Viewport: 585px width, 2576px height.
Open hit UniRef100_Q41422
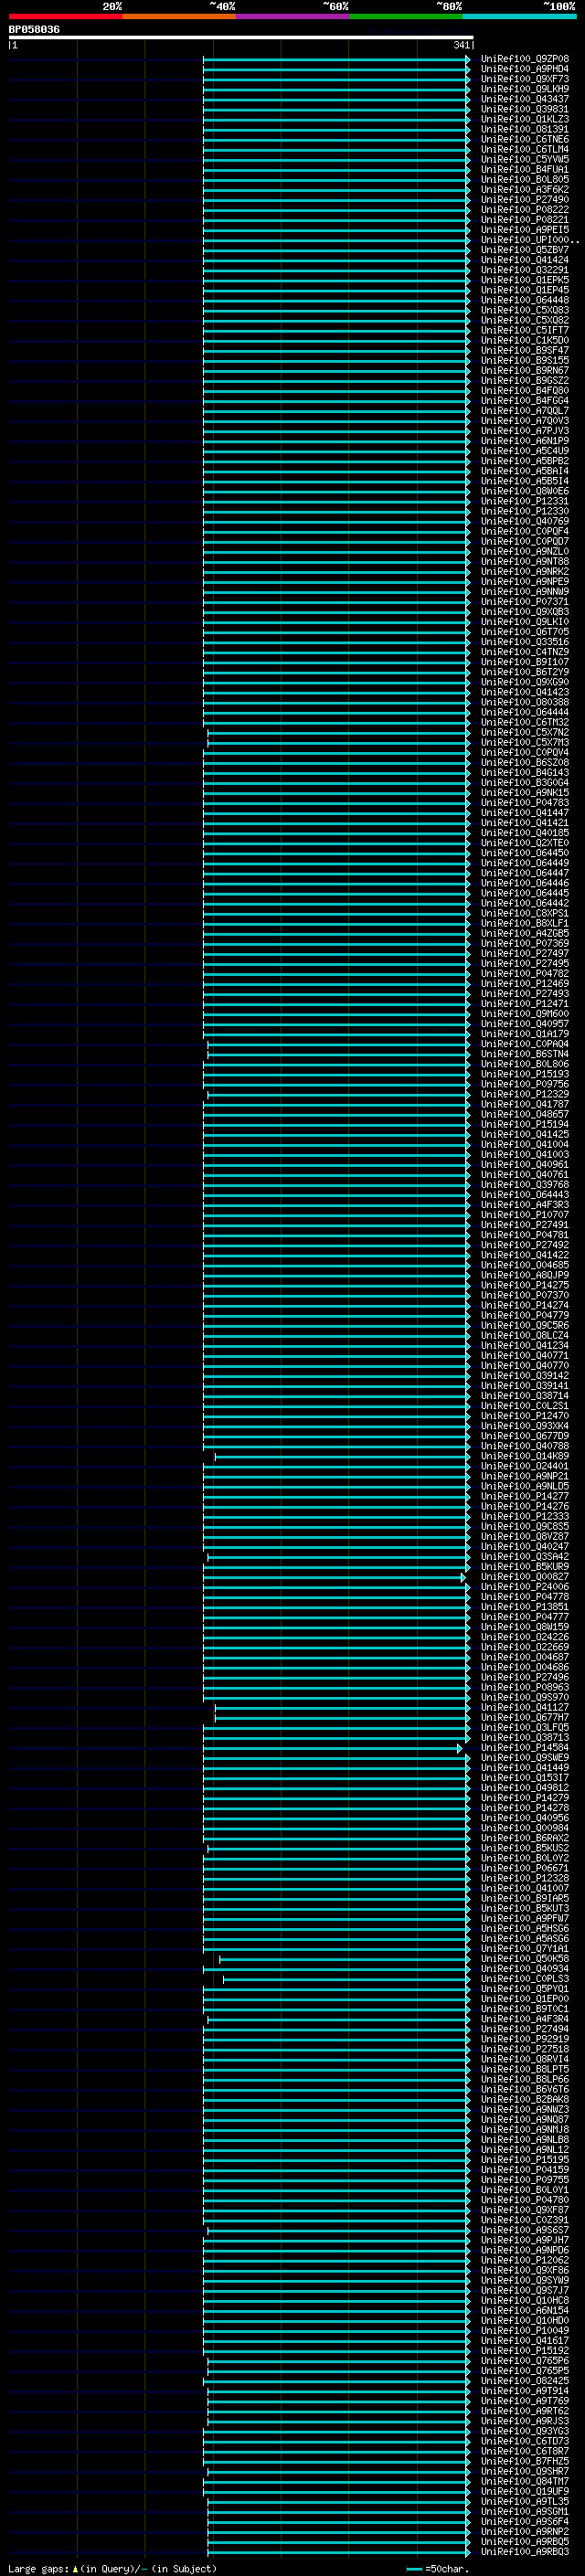coord(524,1255)
